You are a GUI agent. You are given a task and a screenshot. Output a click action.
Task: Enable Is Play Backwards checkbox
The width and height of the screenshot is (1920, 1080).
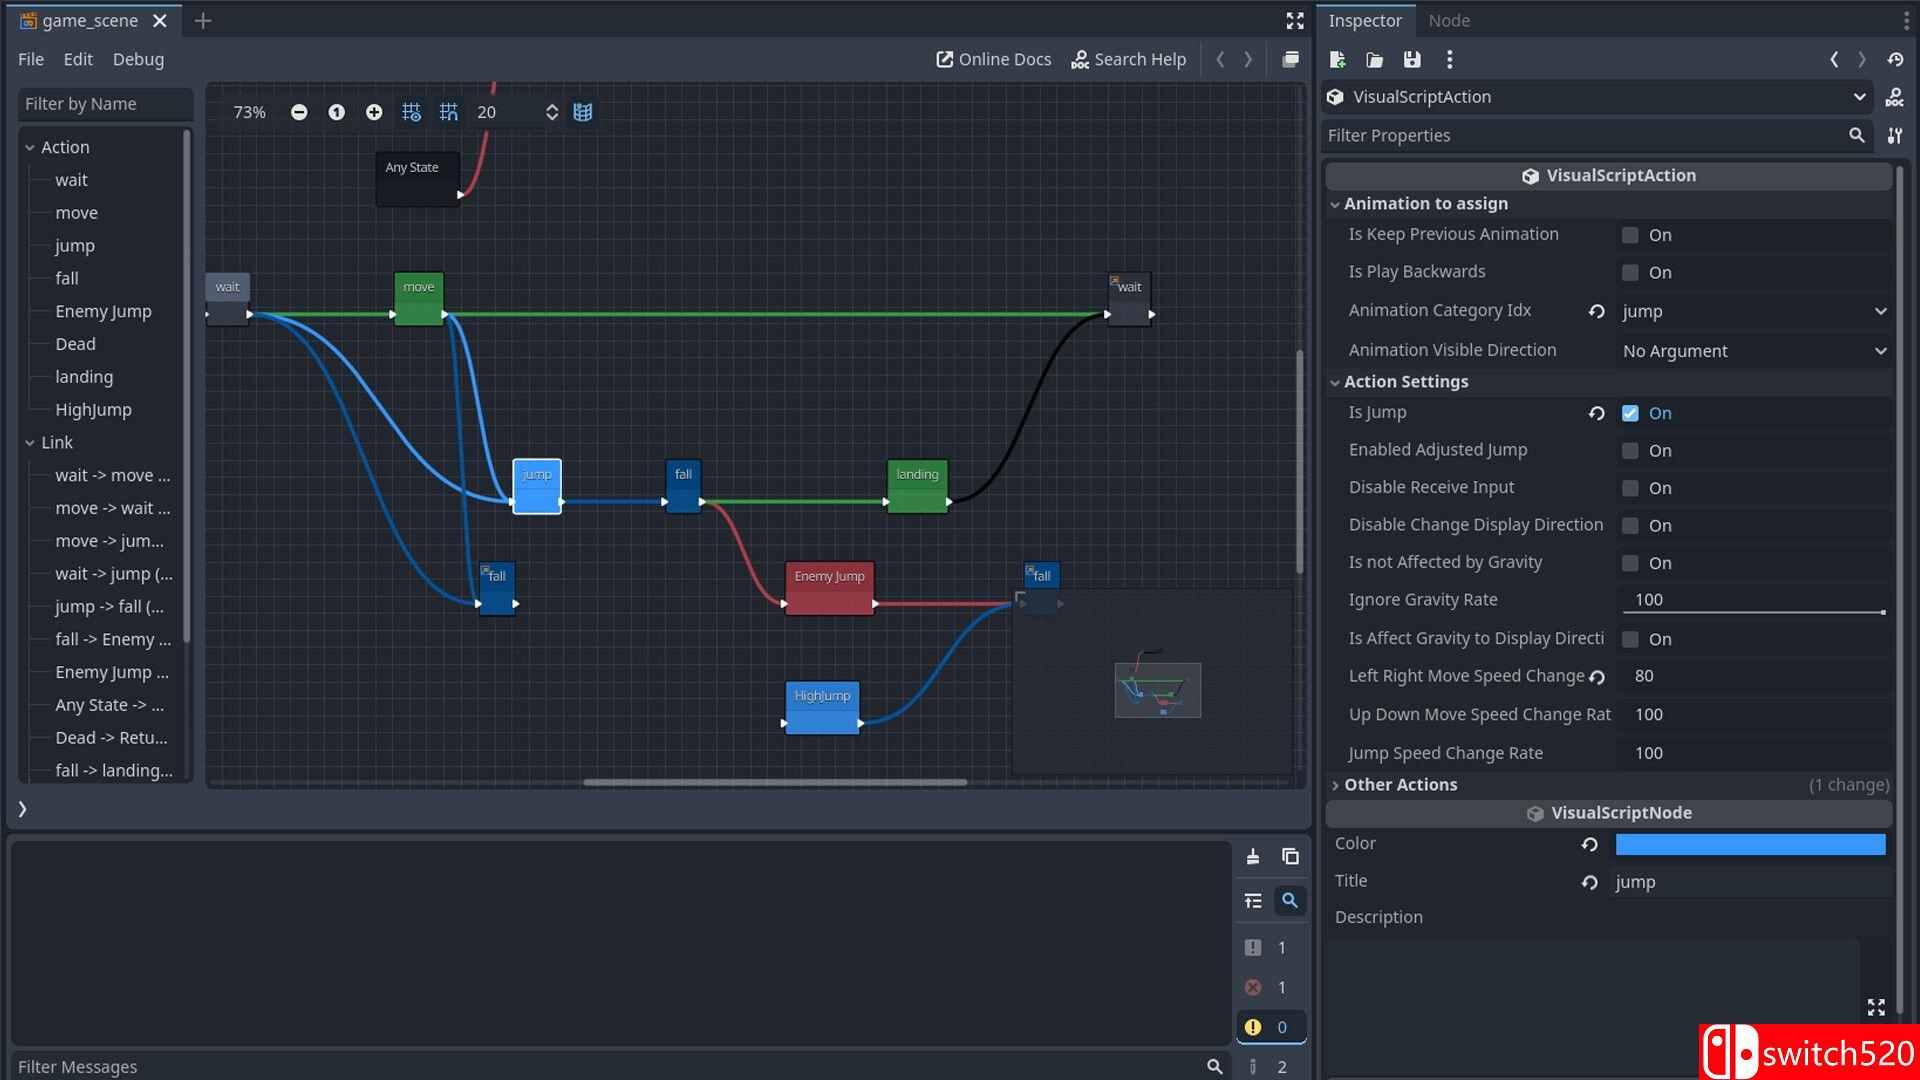1630,272
